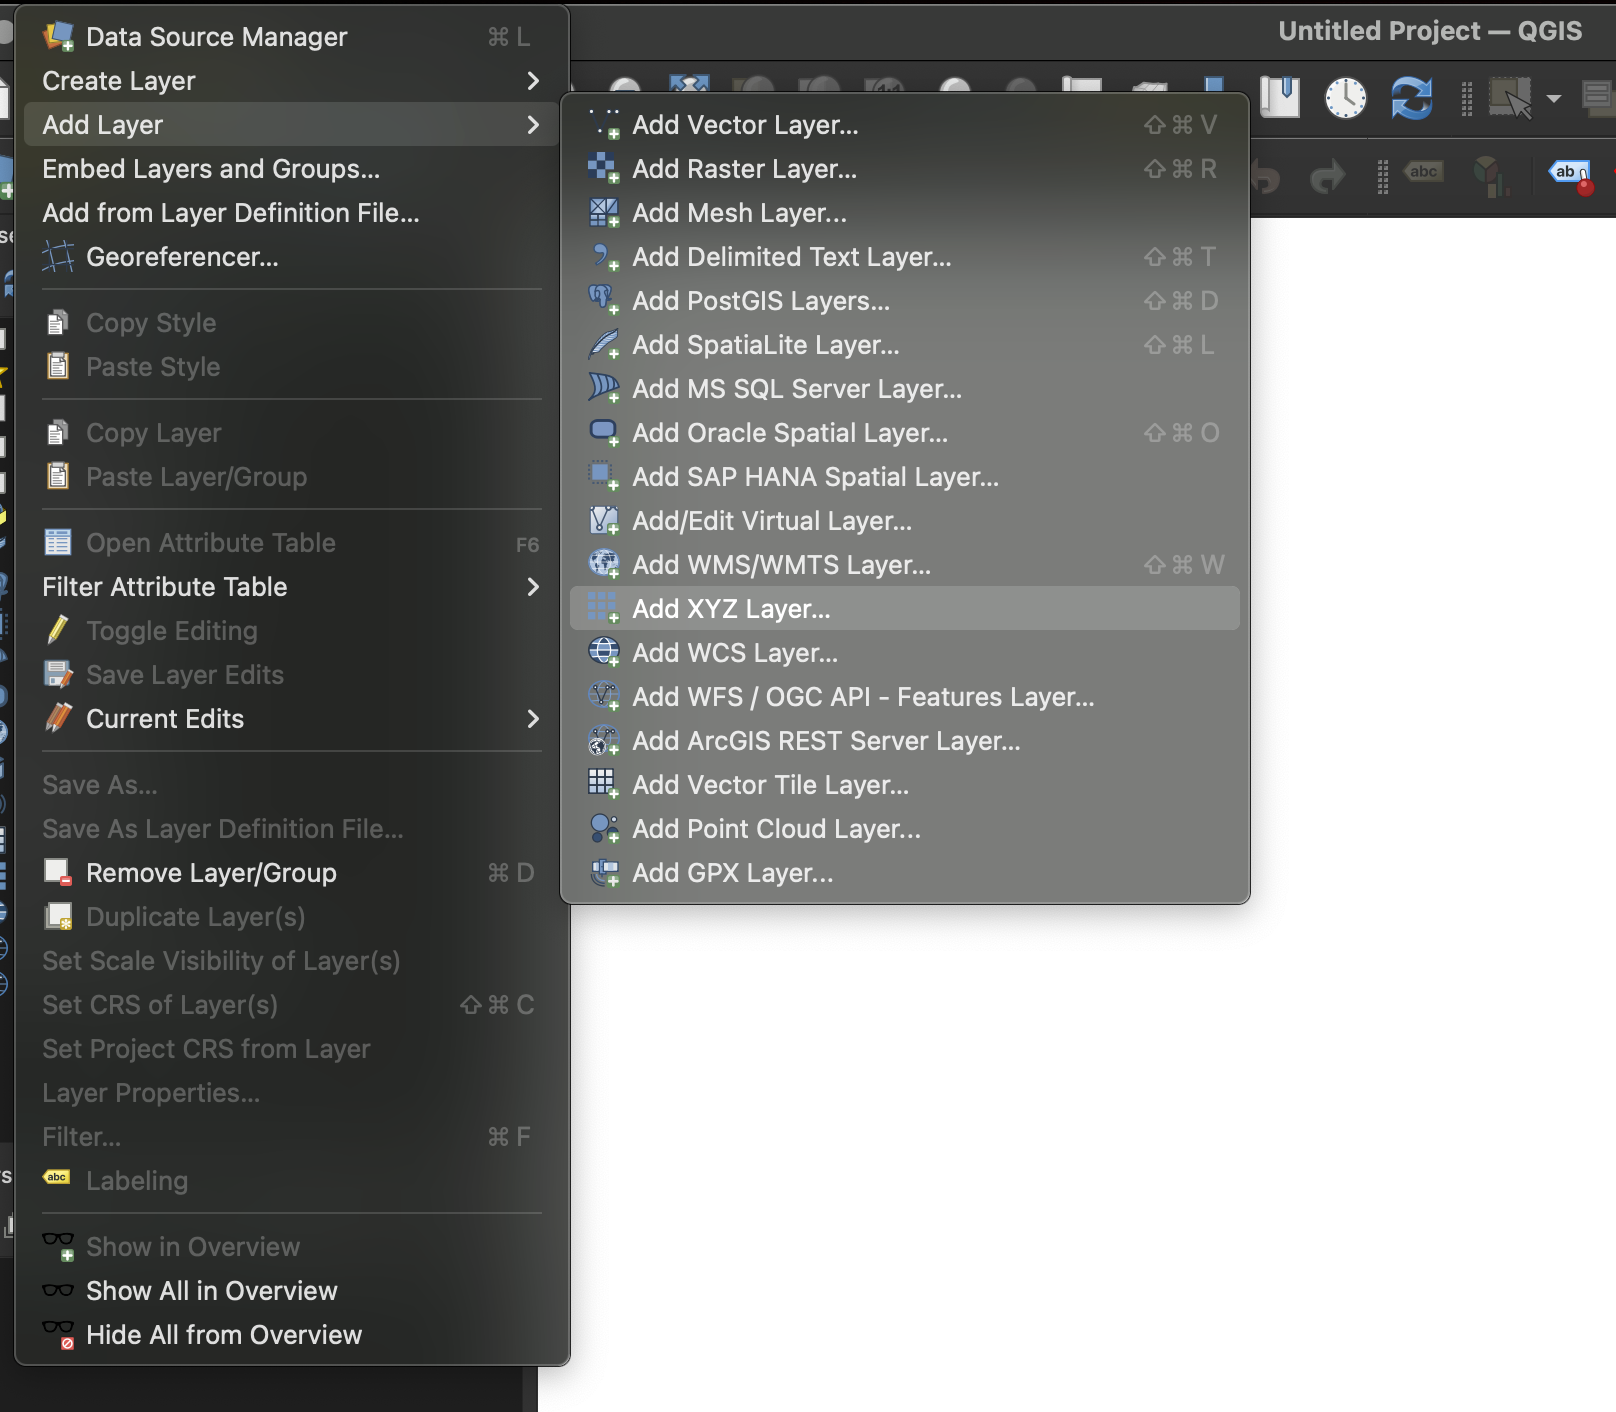Open the Current Edits submenu chevron

pos(532,719)
